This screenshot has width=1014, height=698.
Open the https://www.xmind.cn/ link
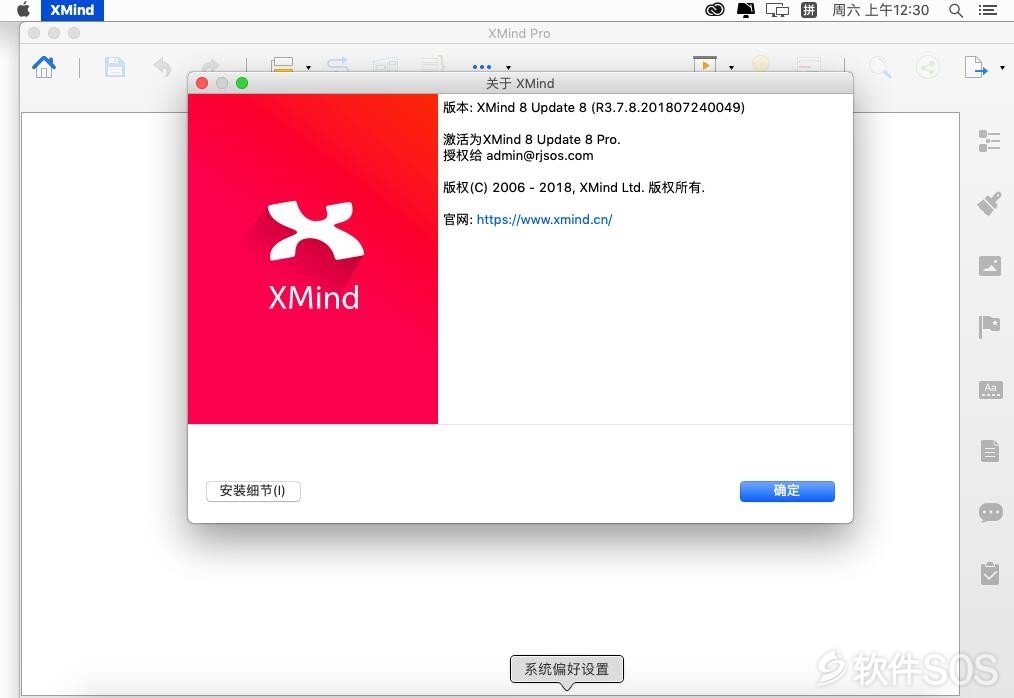(544, 219)
